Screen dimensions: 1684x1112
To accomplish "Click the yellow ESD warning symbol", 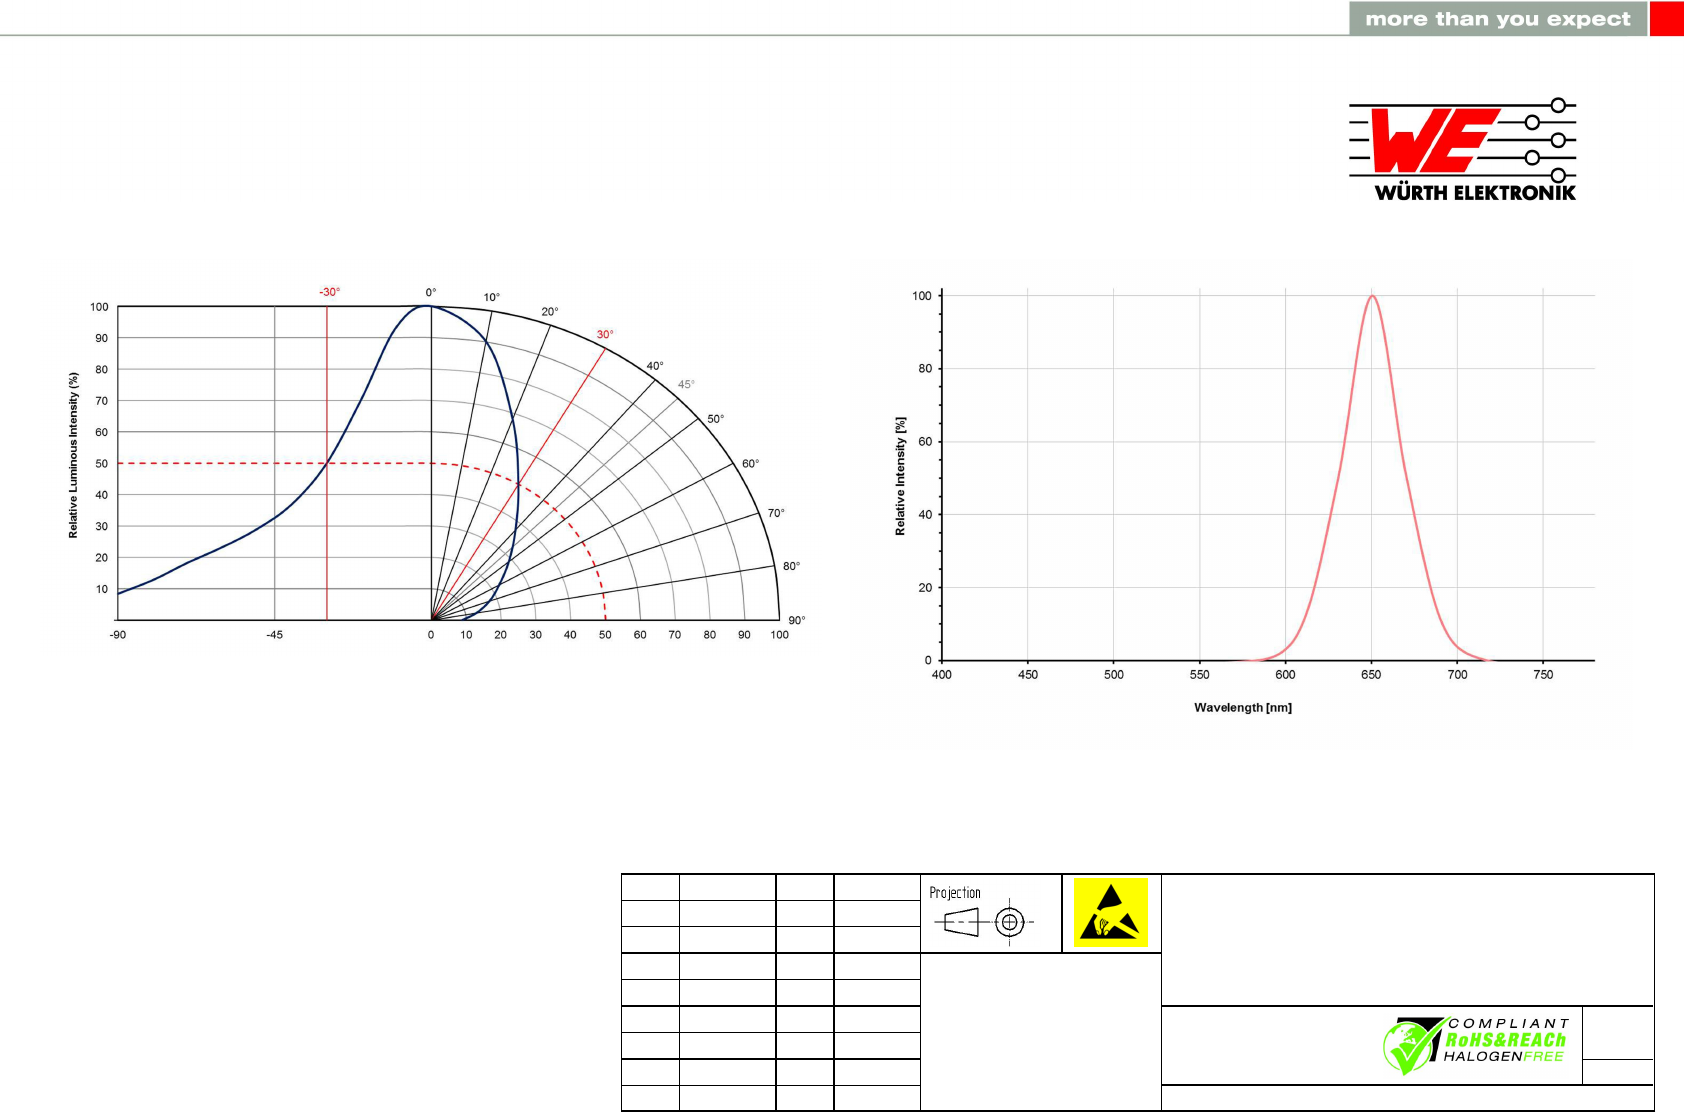I will click(1110, 913).
